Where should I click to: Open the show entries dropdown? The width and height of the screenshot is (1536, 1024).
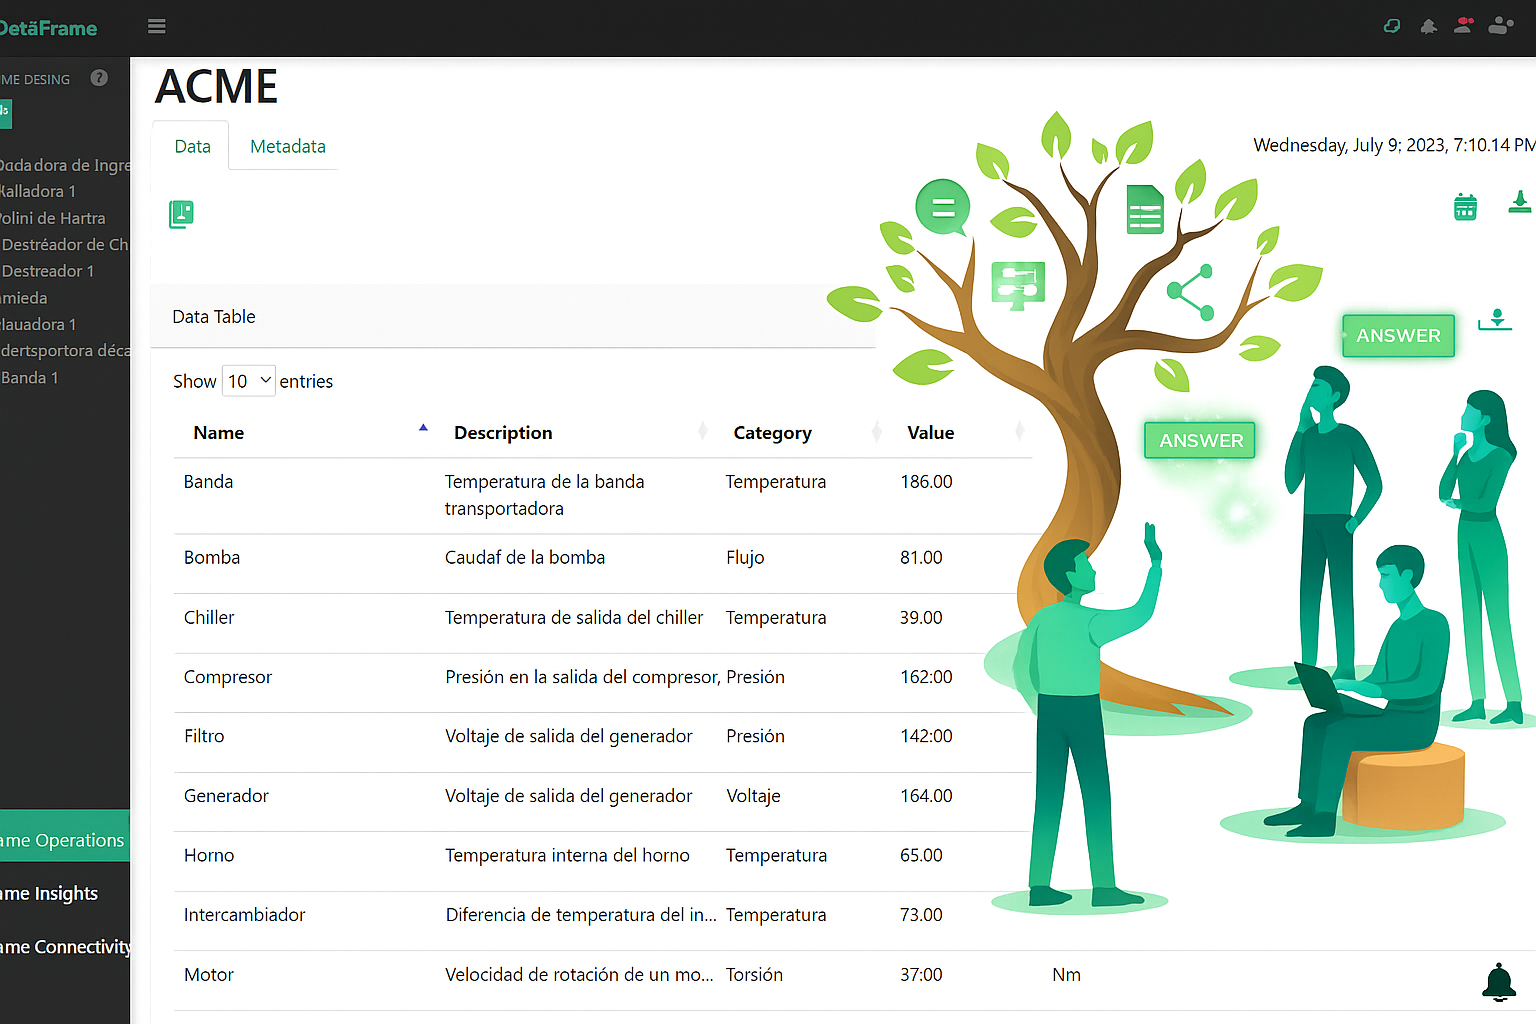point(249,381)
